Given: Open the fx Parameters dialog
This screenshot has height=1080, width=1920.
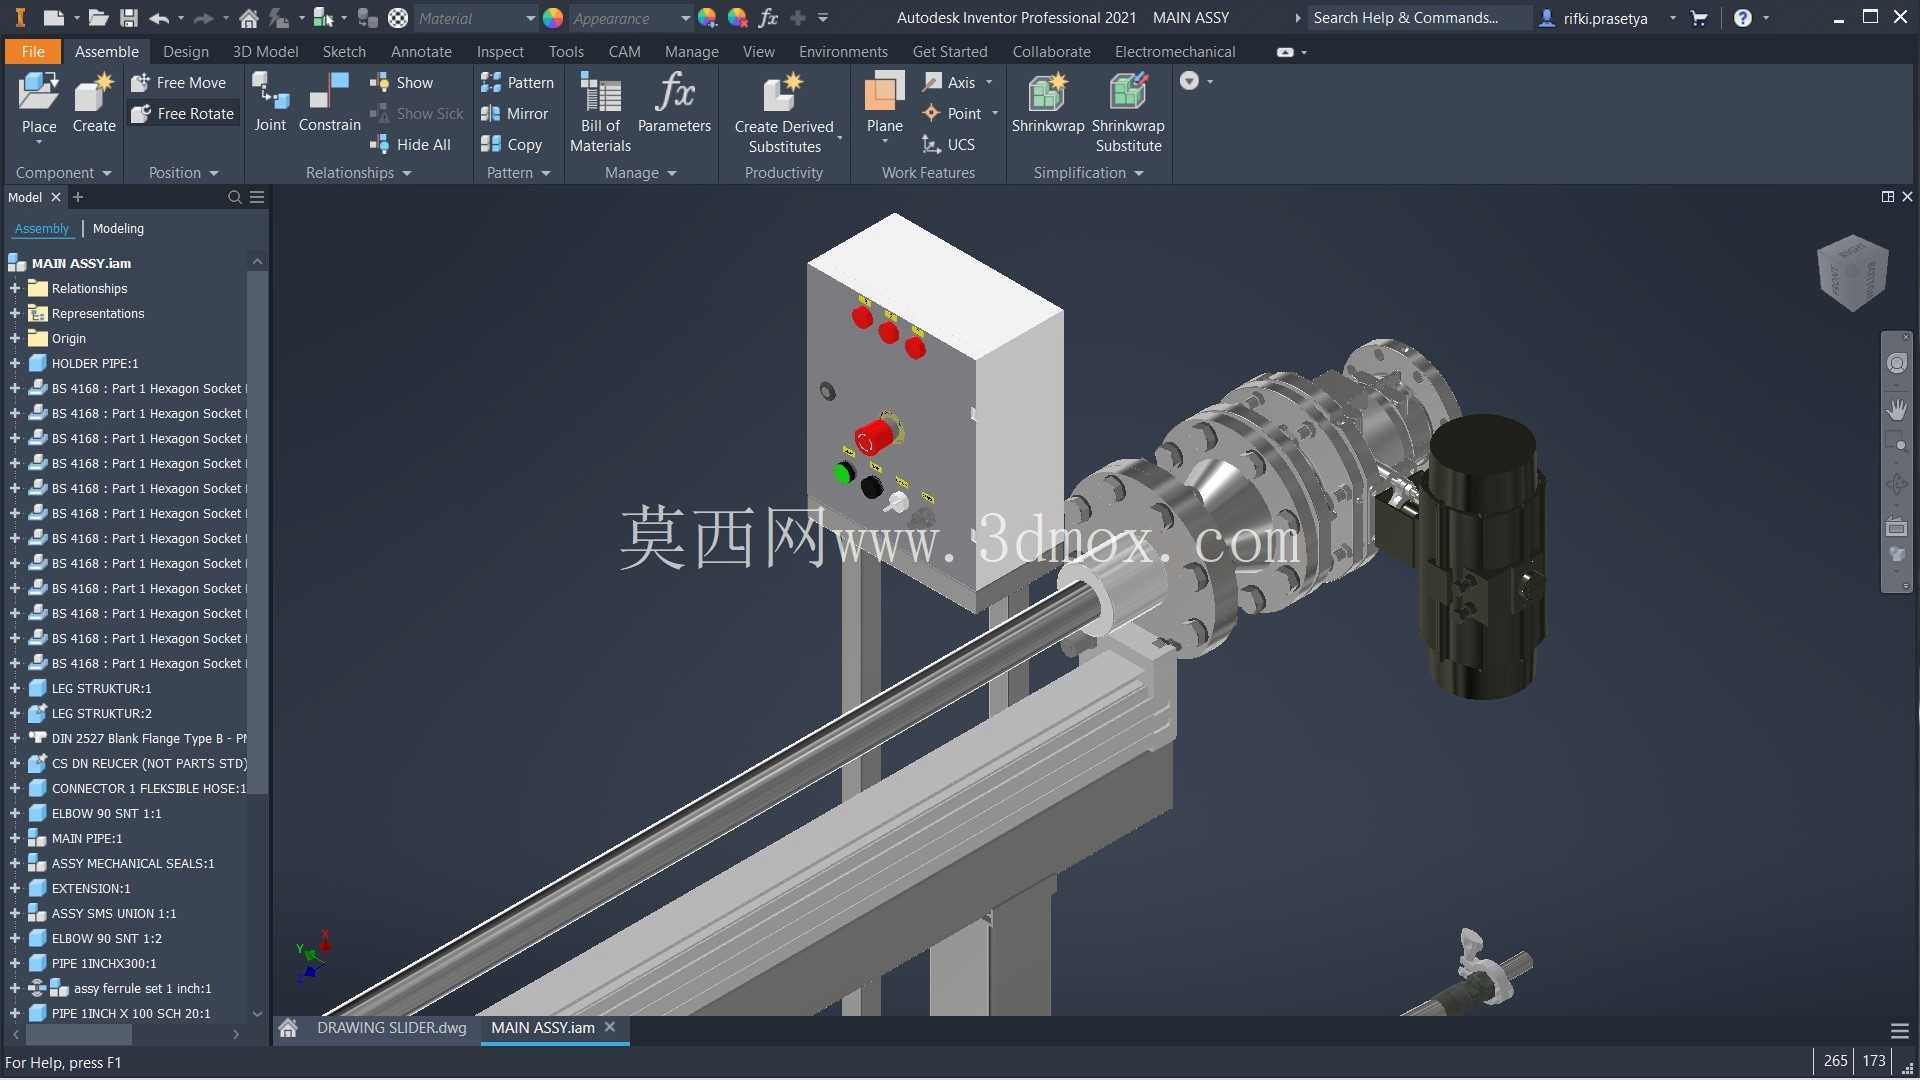Looking at the screenshot, I should [674, 104].
